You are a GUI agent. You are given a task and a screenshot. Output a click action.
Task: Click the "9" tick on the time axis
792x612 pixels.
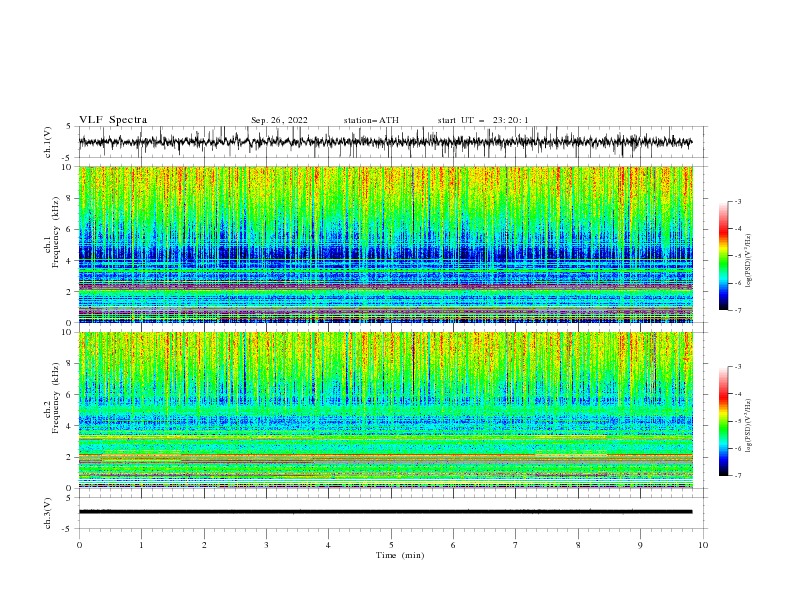[640, 545]
